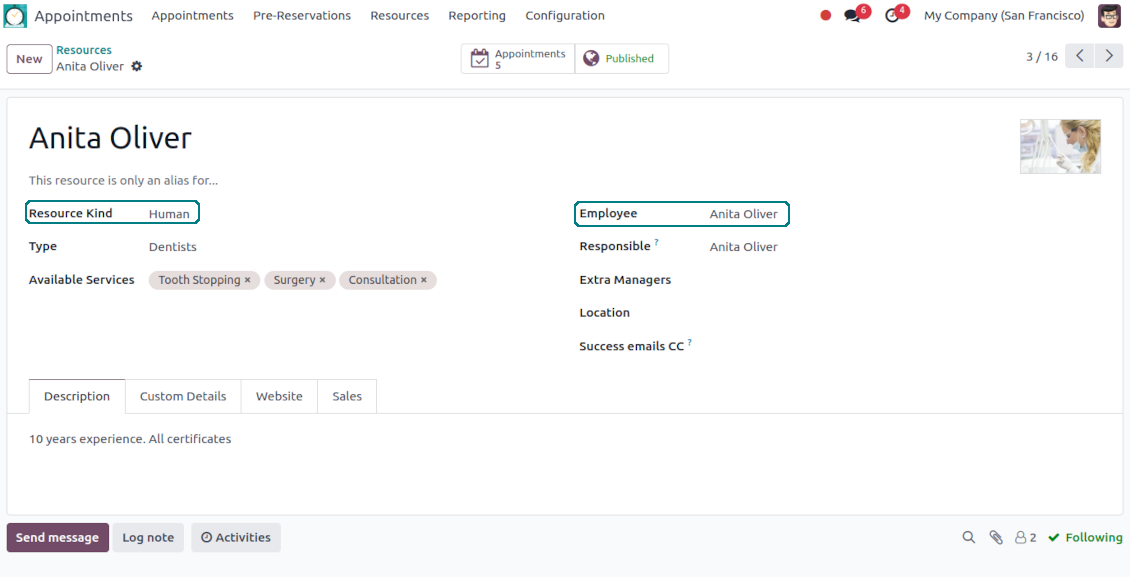Go to the previous record arrow
The height and width of the screenshot is (577, 1130).
[1079, 56]
